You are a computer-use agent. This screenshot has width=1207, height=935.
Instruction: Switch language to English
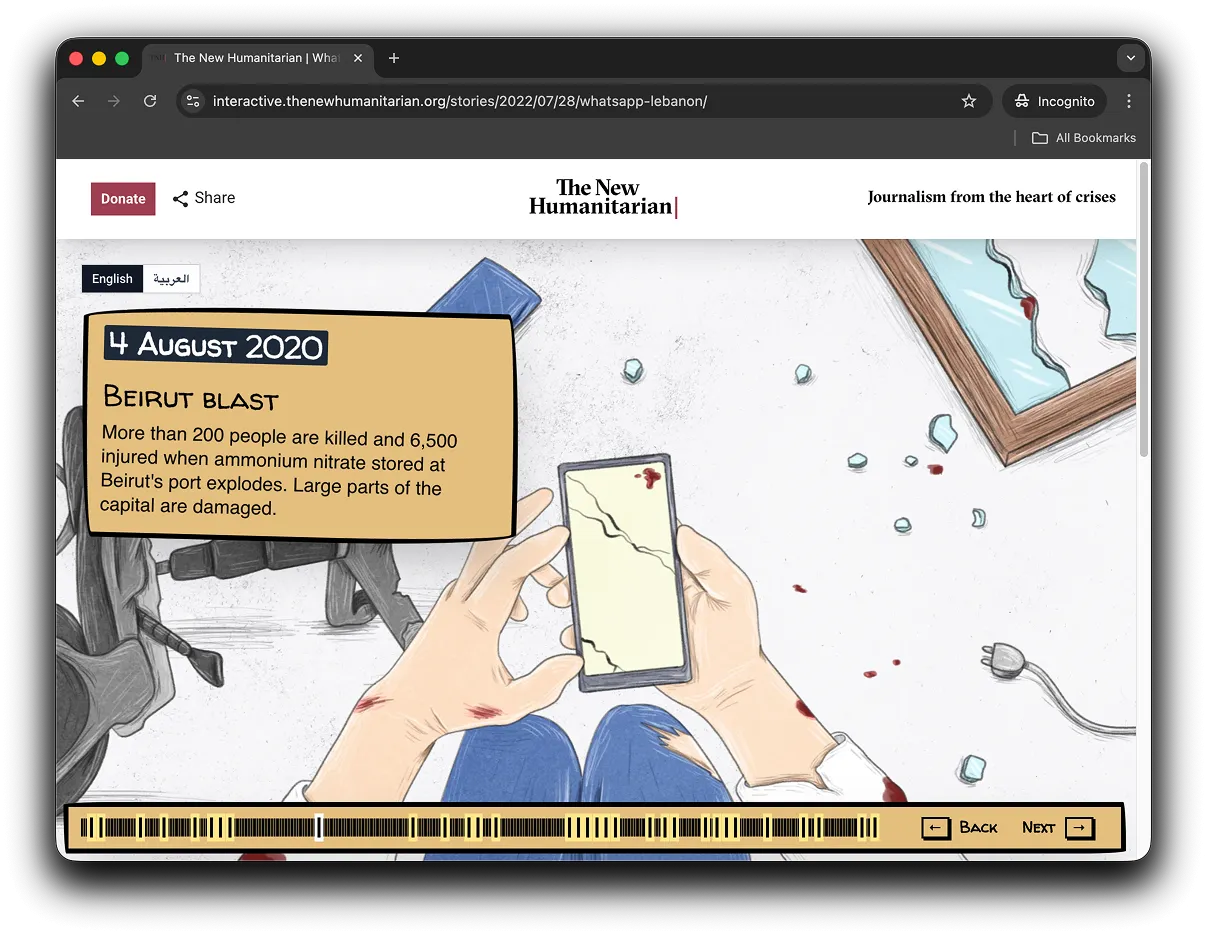(112, 279)
